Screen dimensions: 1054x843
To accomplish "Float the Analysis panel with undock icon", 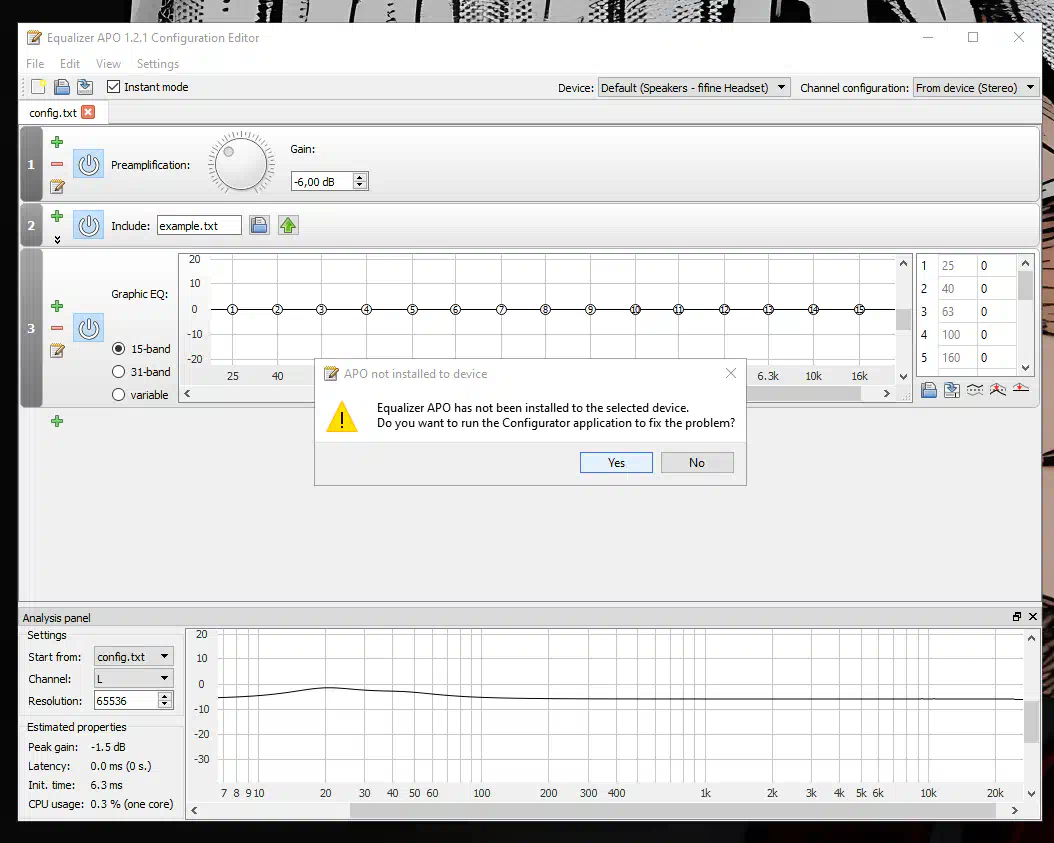I will tap(1017, 616).
